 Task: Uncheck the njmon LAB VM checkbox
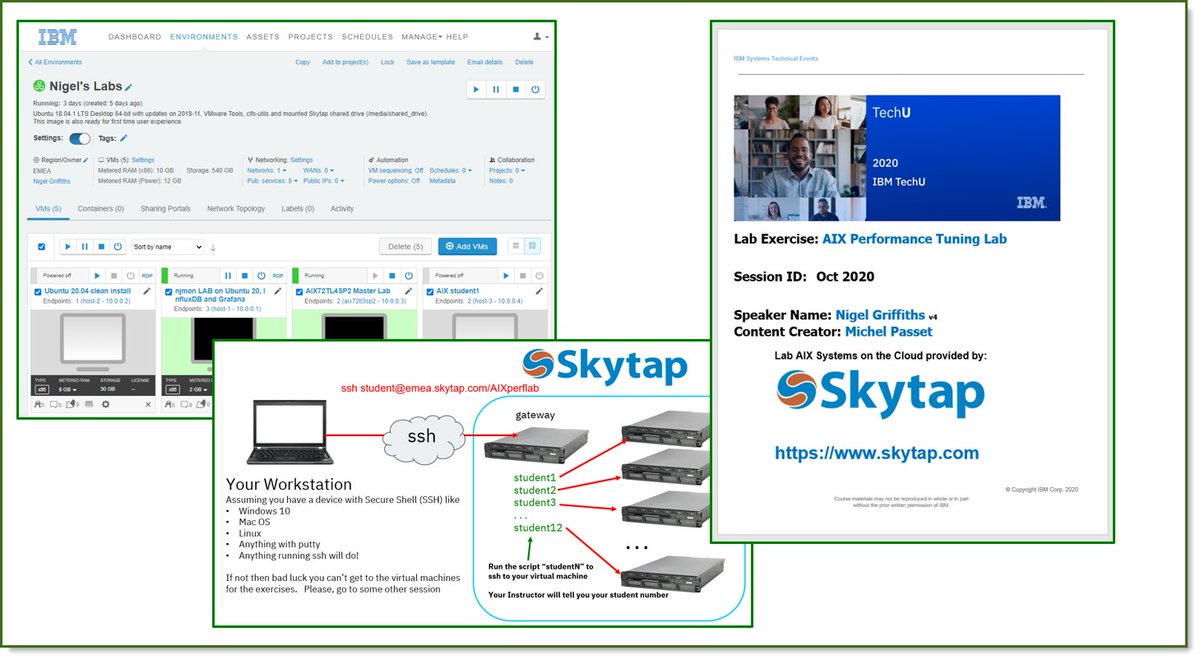pyautogui.click(x=169, y=292)
